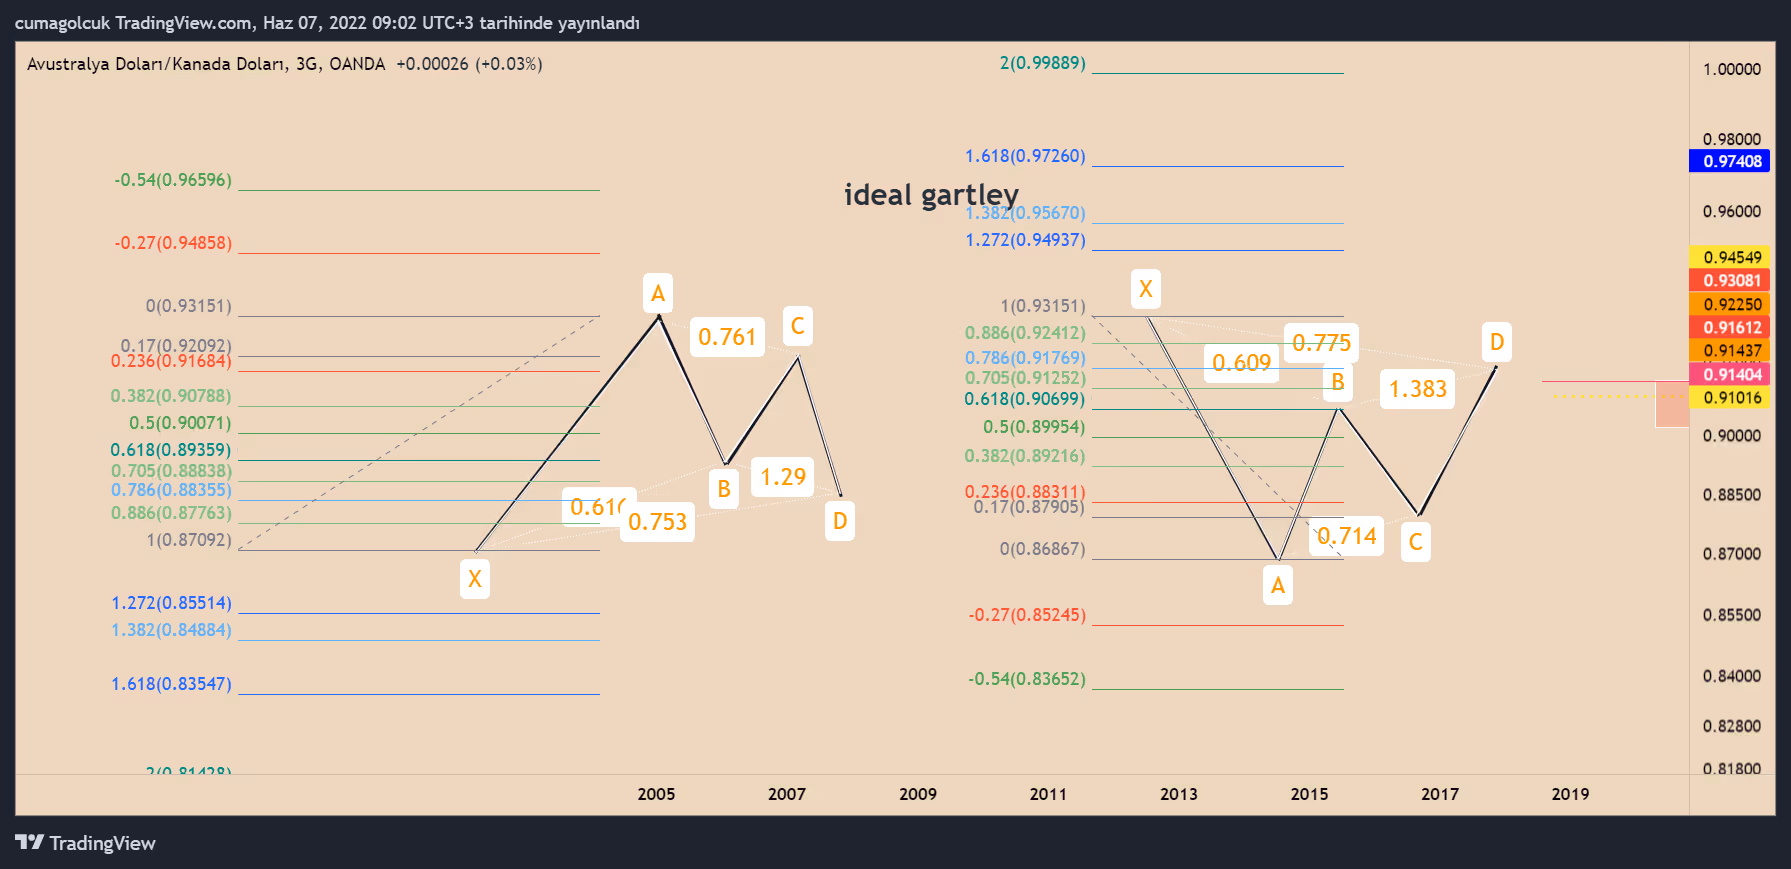Click the -0.54(0.96596) Fibonacci level
Screen dimensions: 1791x869
(x=173, y=180)
